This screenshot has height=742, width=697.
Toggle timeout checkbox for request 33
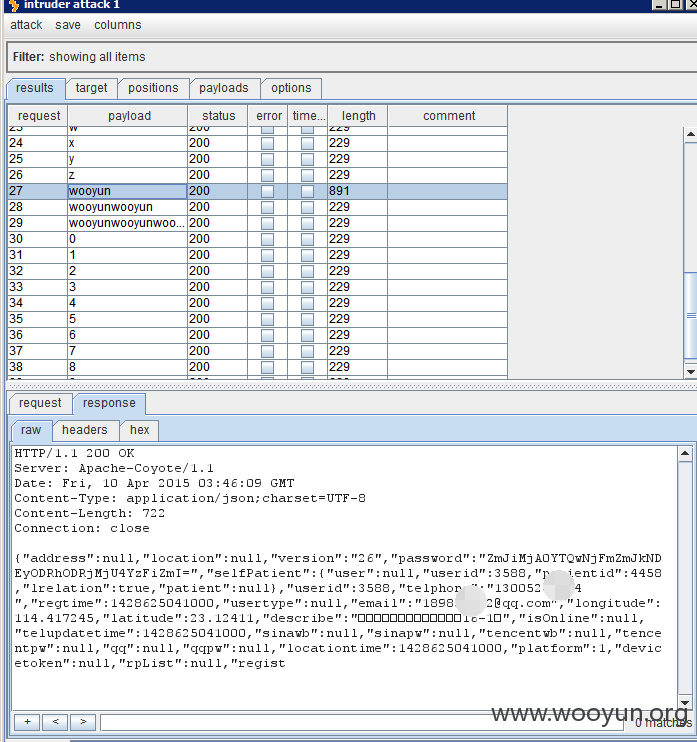(x=308, y=287)
